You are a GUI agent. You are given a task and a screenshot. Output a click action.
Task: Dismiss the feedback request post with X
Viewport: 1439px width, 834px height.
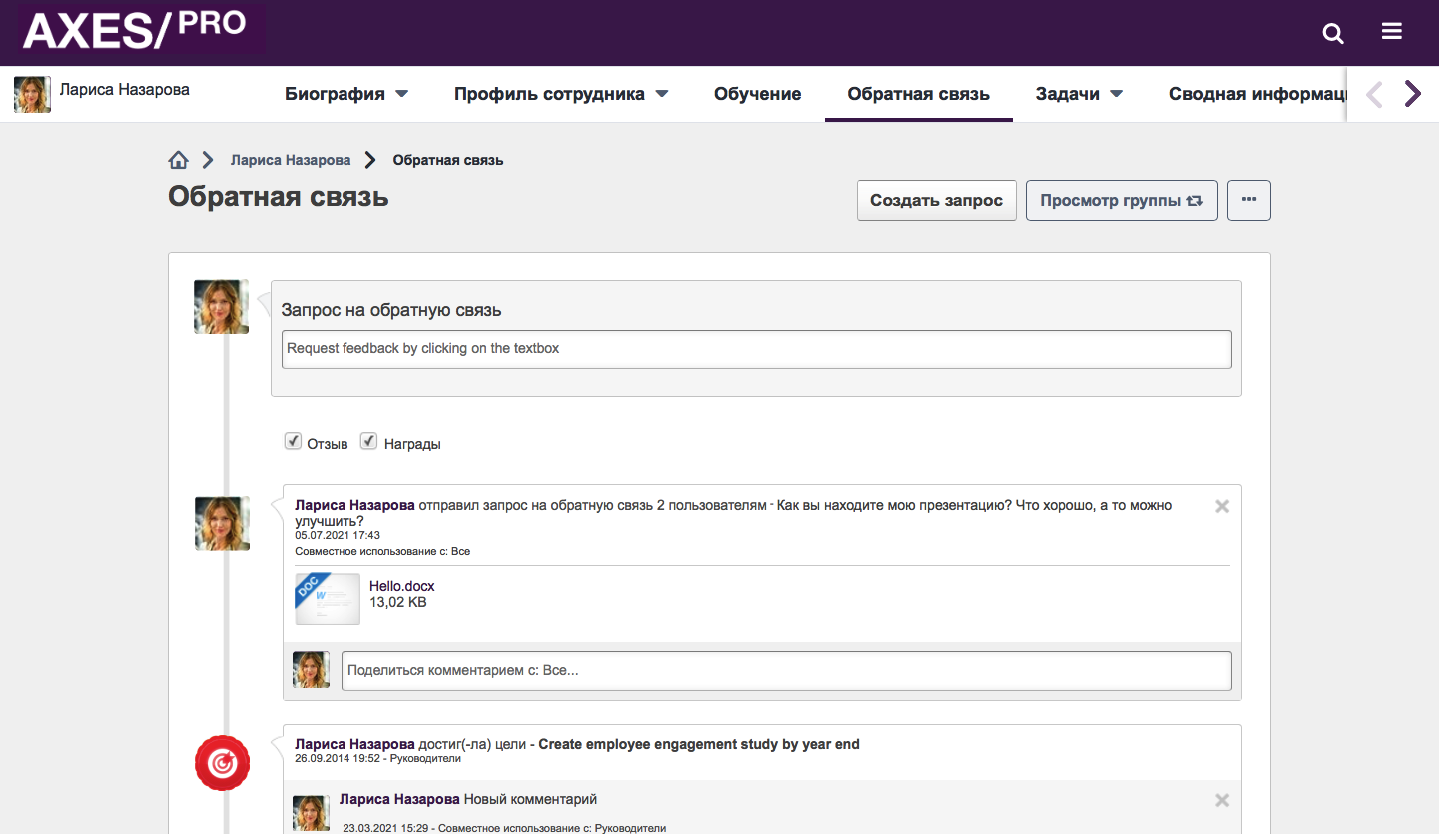(x=1222, y=506)
